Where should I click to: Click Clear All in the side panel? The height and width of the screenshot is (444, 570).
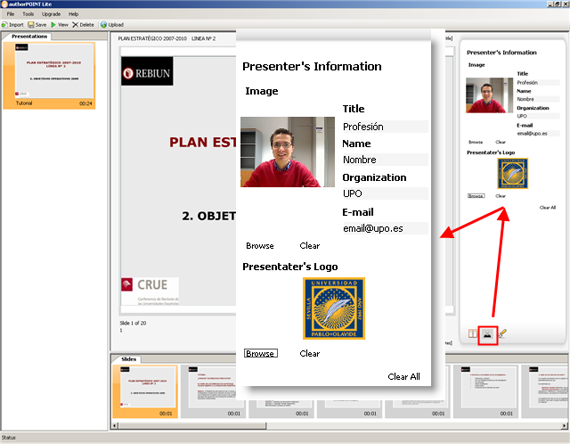pyautogui.click(x=547, y=208)
